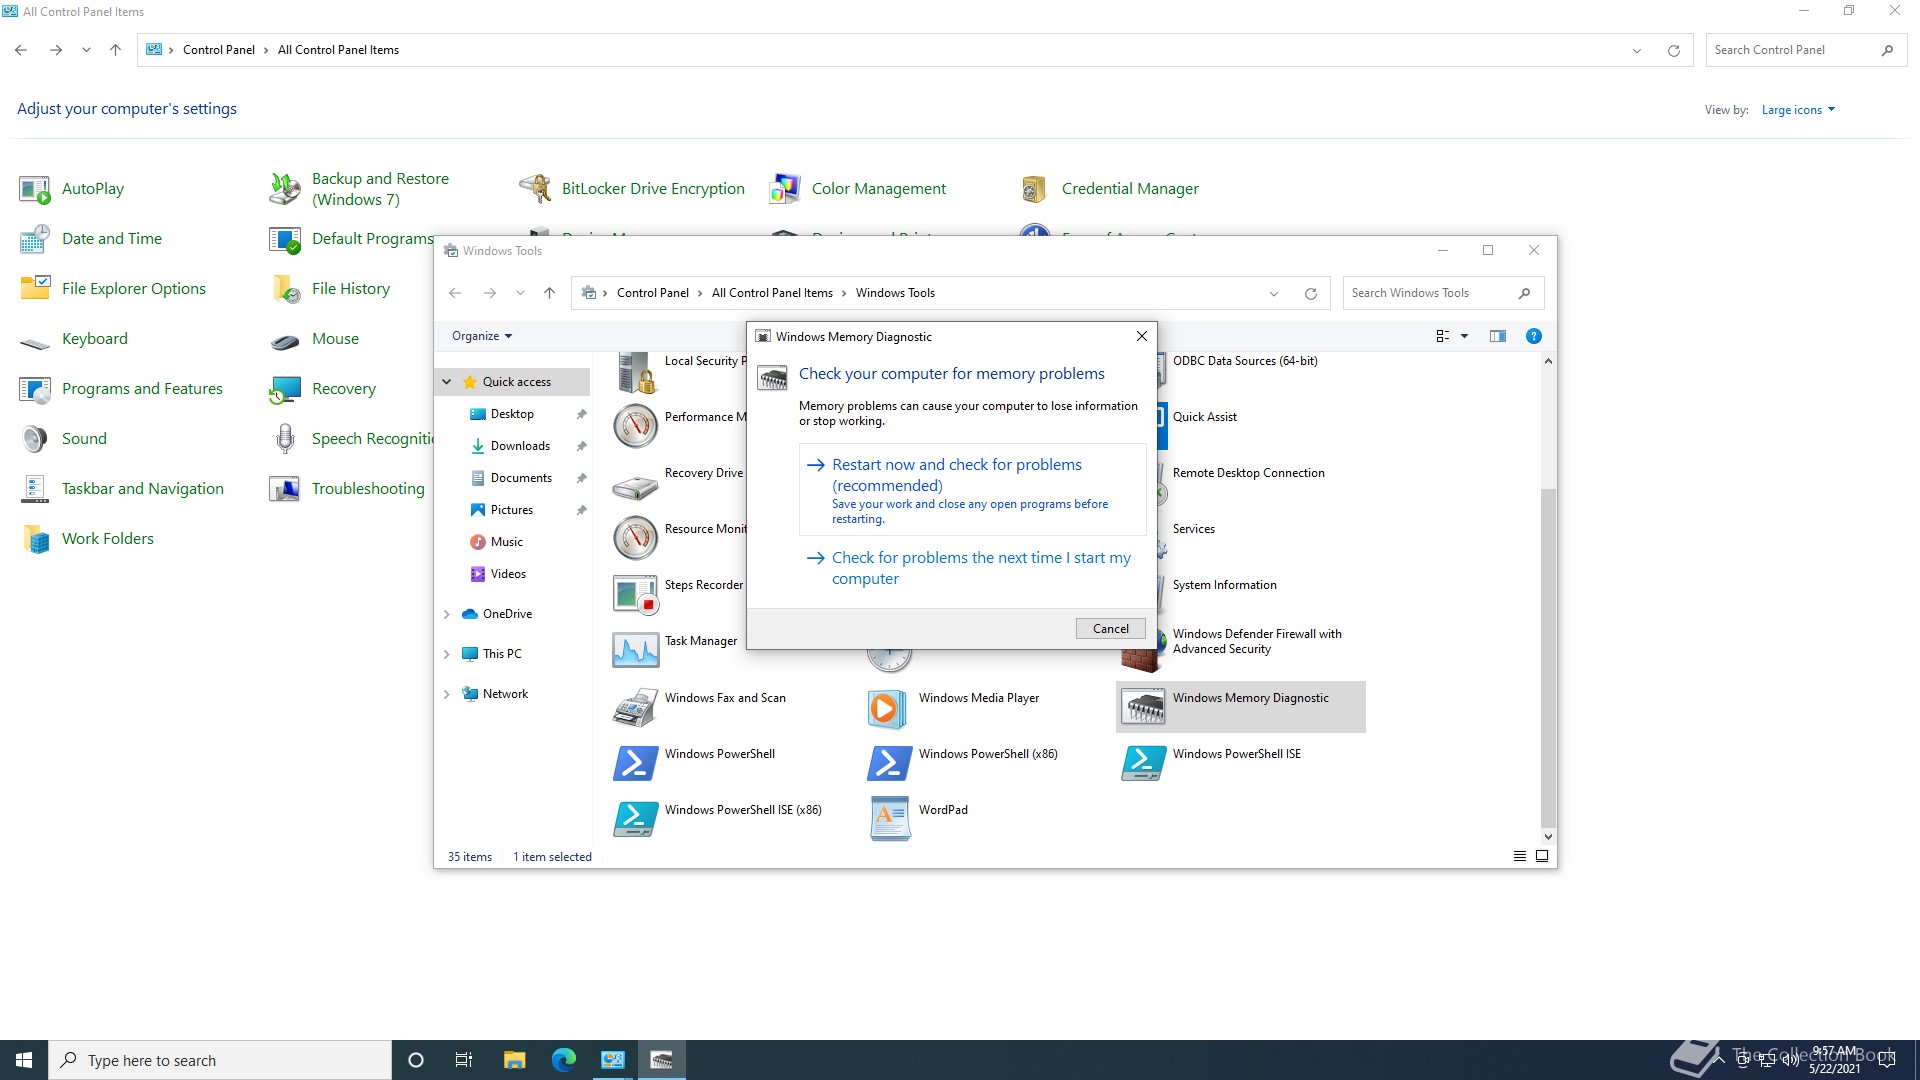Screen dimensions: 1920x1080
Task: Click Cancel in Memory Diagnostic dialog
Action: 1110,628
